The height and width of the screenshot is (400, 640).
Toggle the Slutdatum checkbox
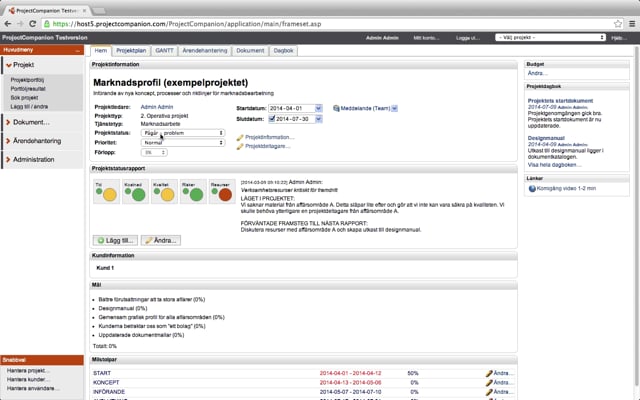272,119
